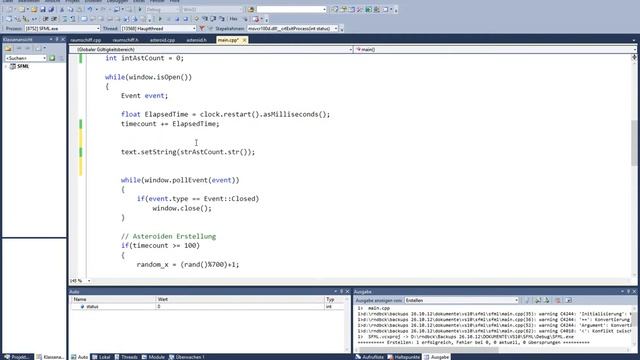Viewport: 640px width, 360px height.
Task: Click the Find in Files binoculars icon
Action: click(x=251, y=9)
